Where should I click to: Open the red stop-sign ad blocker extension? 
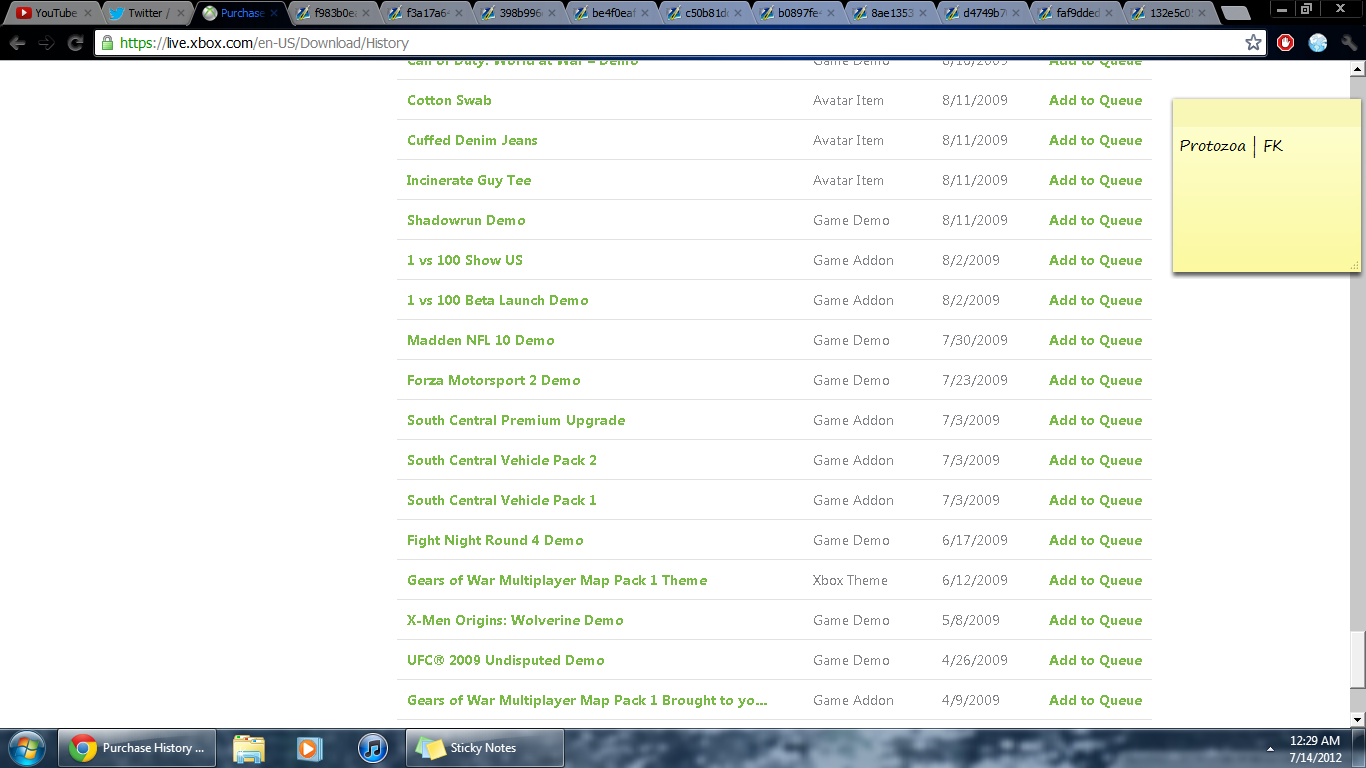(1286, 43)
